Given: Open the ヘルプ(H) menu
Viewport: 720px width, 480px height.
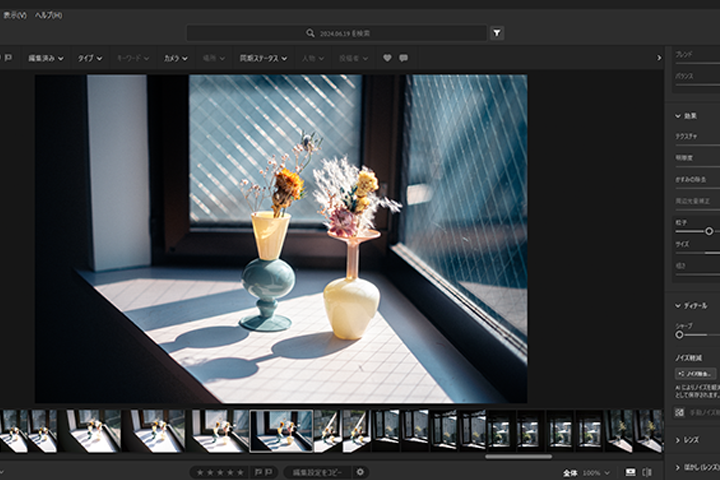Looking at the screenshot, I should [x=48, y=15].
